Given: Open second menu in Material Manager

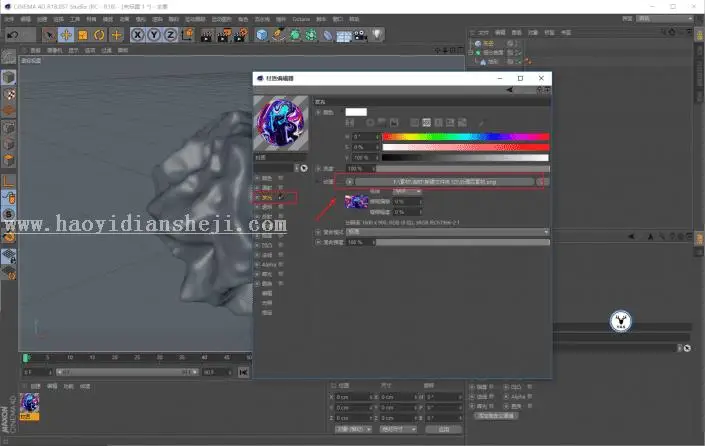Looking at the screenshot, I should 52,386.
